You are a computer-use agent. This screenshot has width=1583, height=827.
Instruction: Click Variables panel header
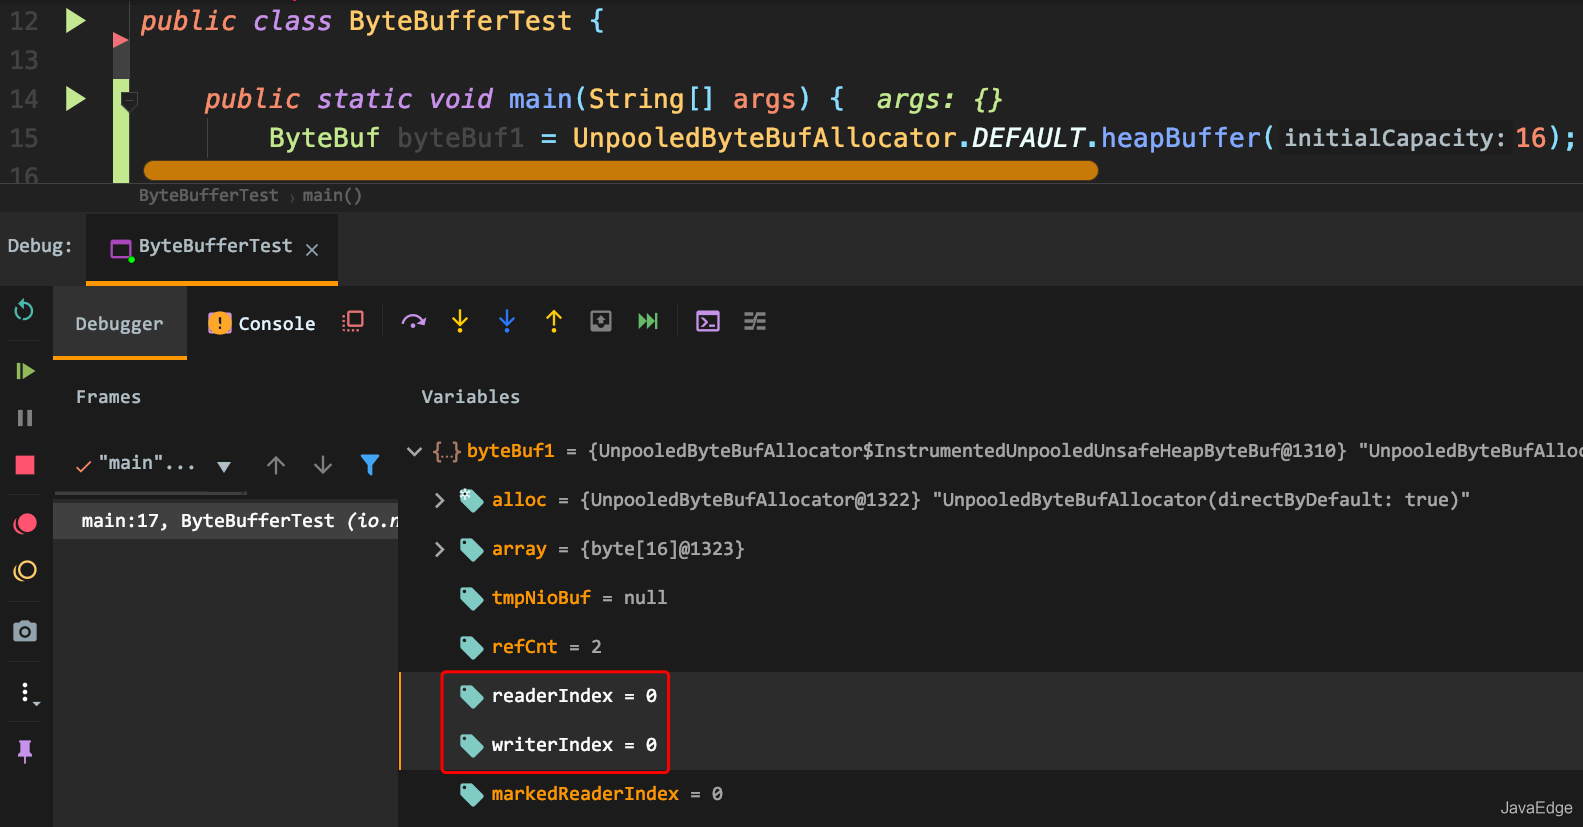point(470,397)
